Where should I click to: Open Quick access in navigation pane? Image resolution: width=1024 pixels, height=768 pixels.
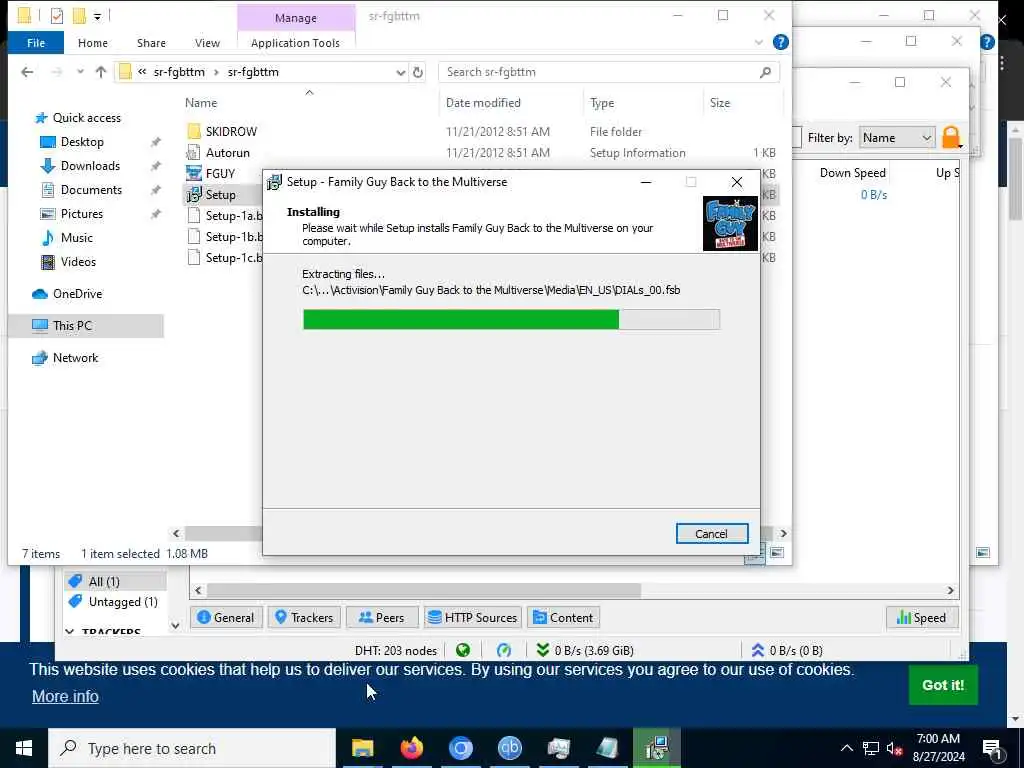click(x=86, y=118)
